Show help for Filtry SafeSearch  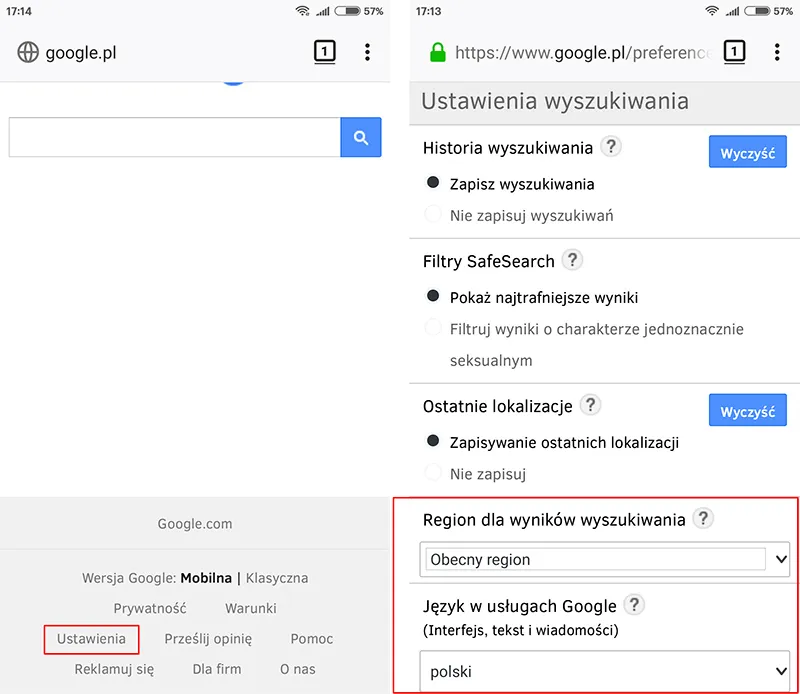point(572,260)
